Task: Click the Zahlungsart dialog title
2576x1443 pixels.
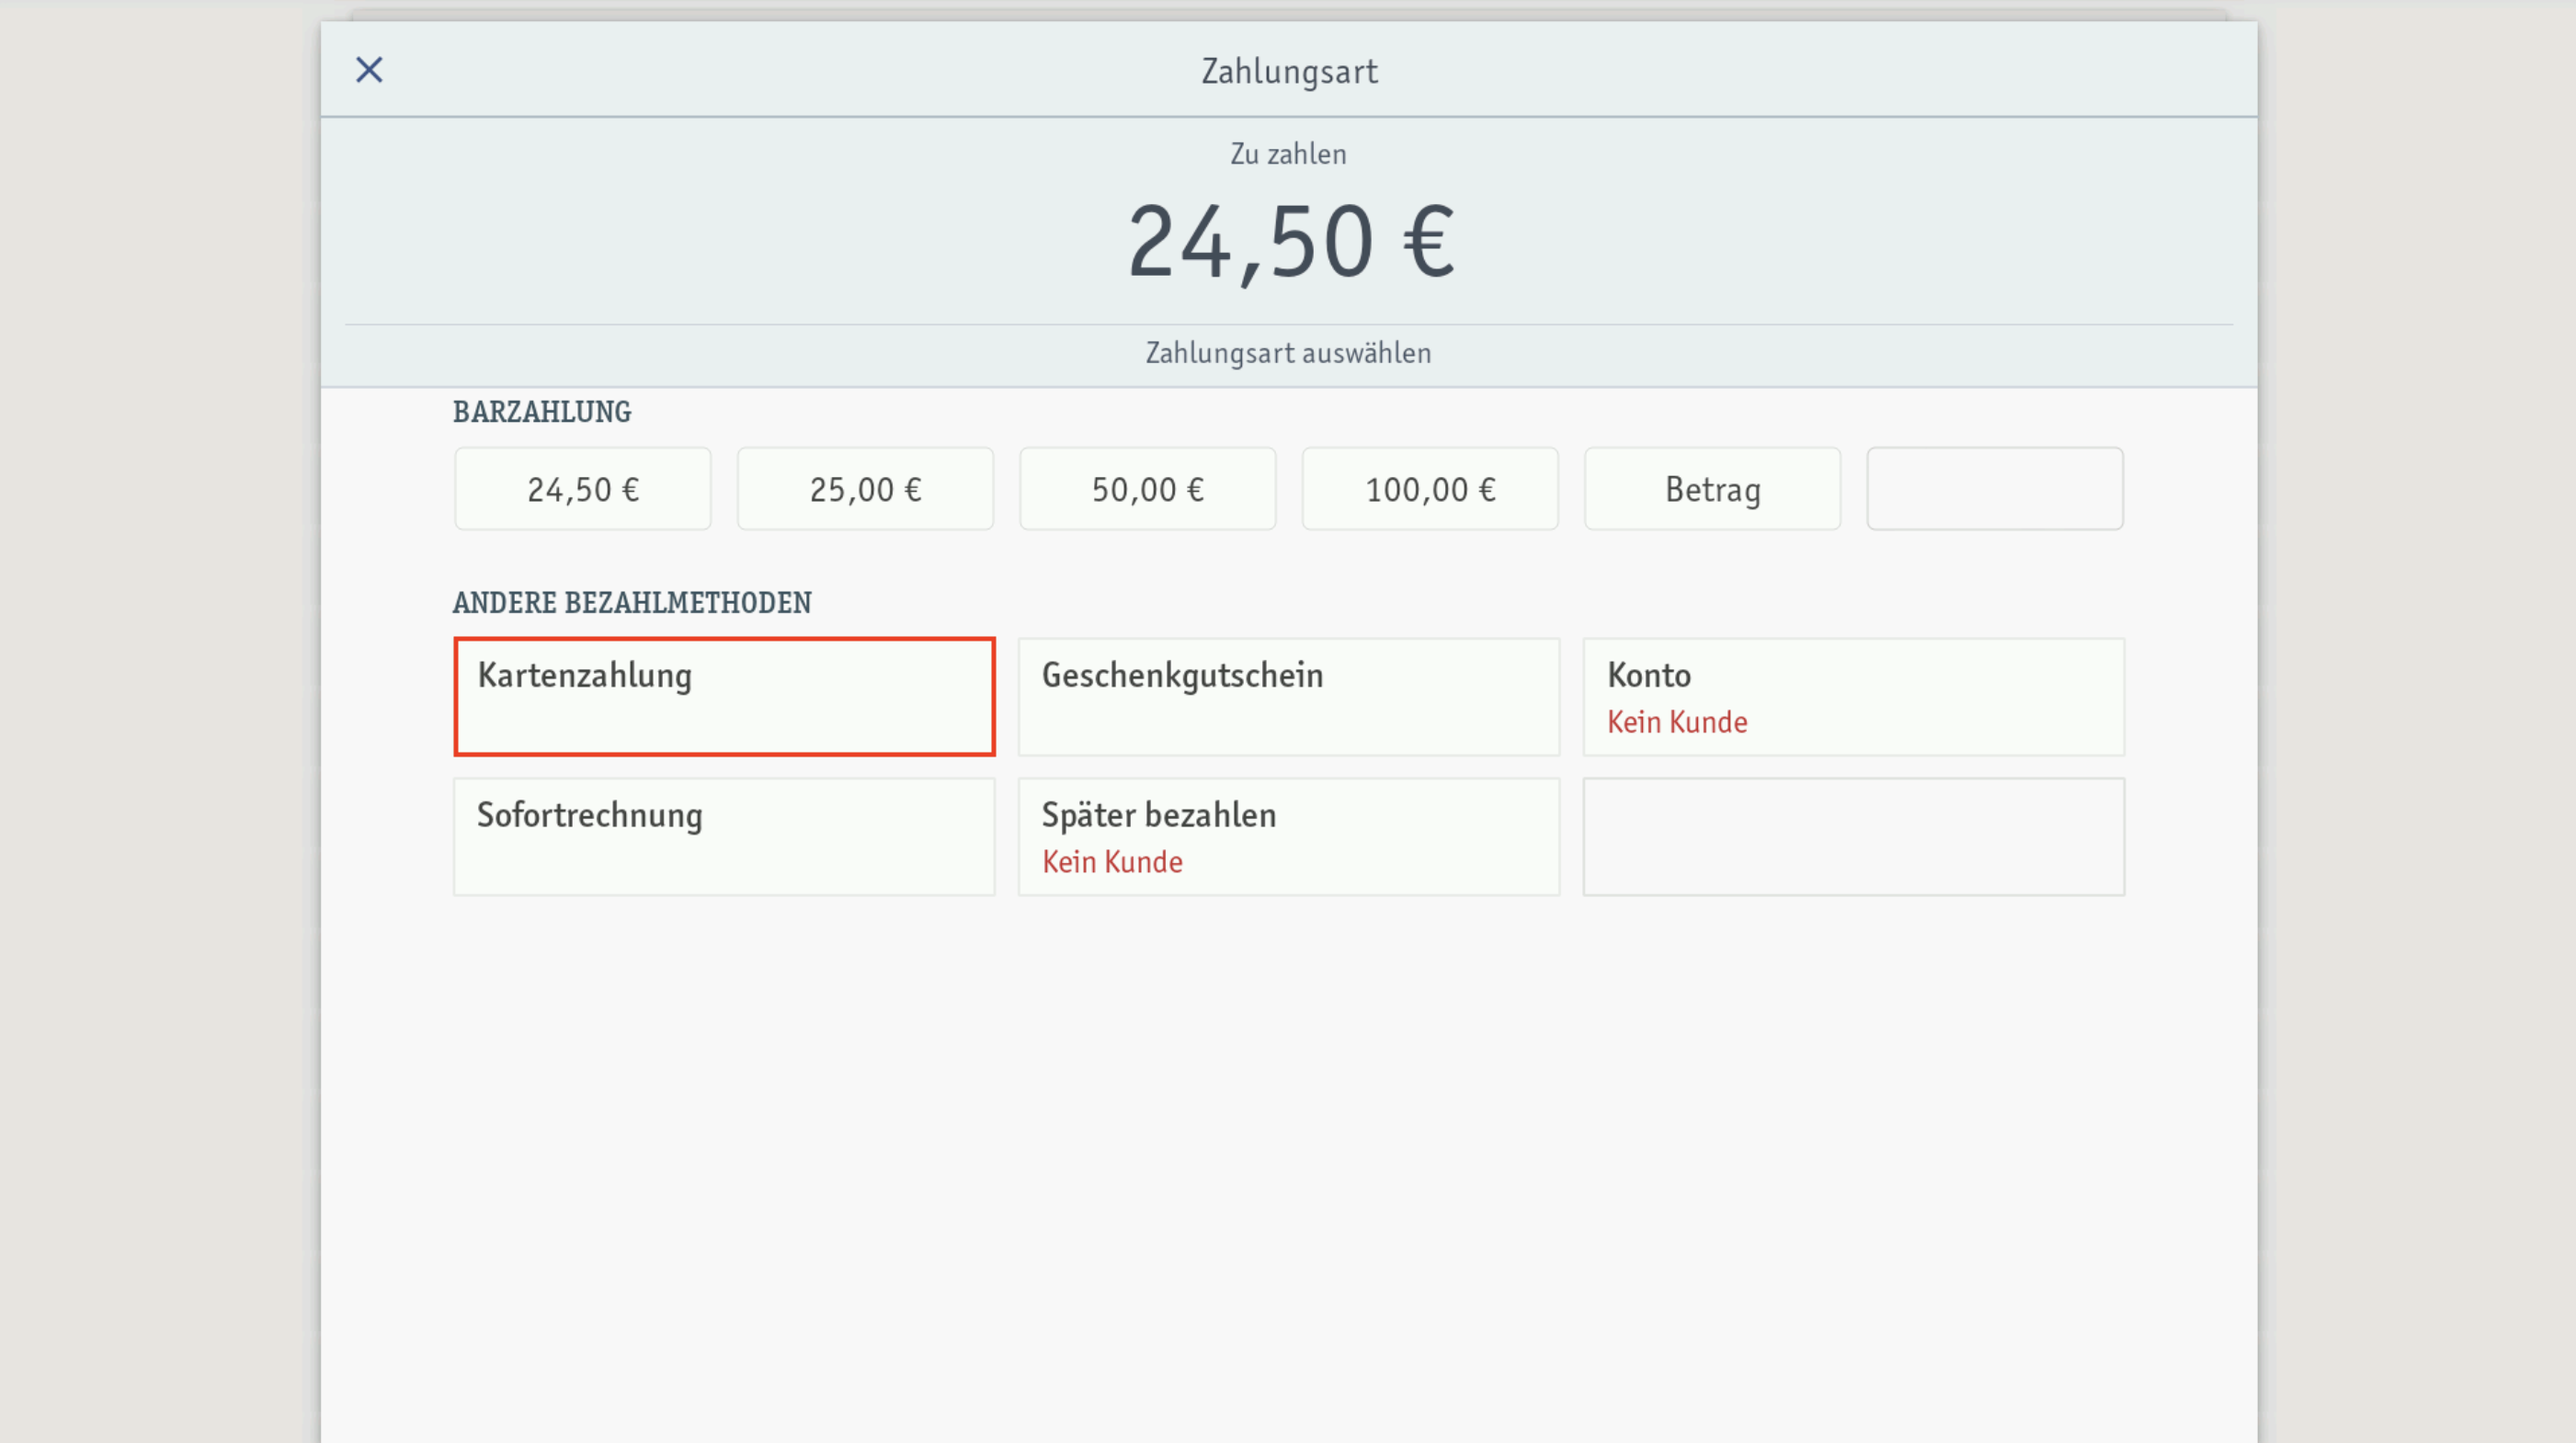Action: [1289, 72]
